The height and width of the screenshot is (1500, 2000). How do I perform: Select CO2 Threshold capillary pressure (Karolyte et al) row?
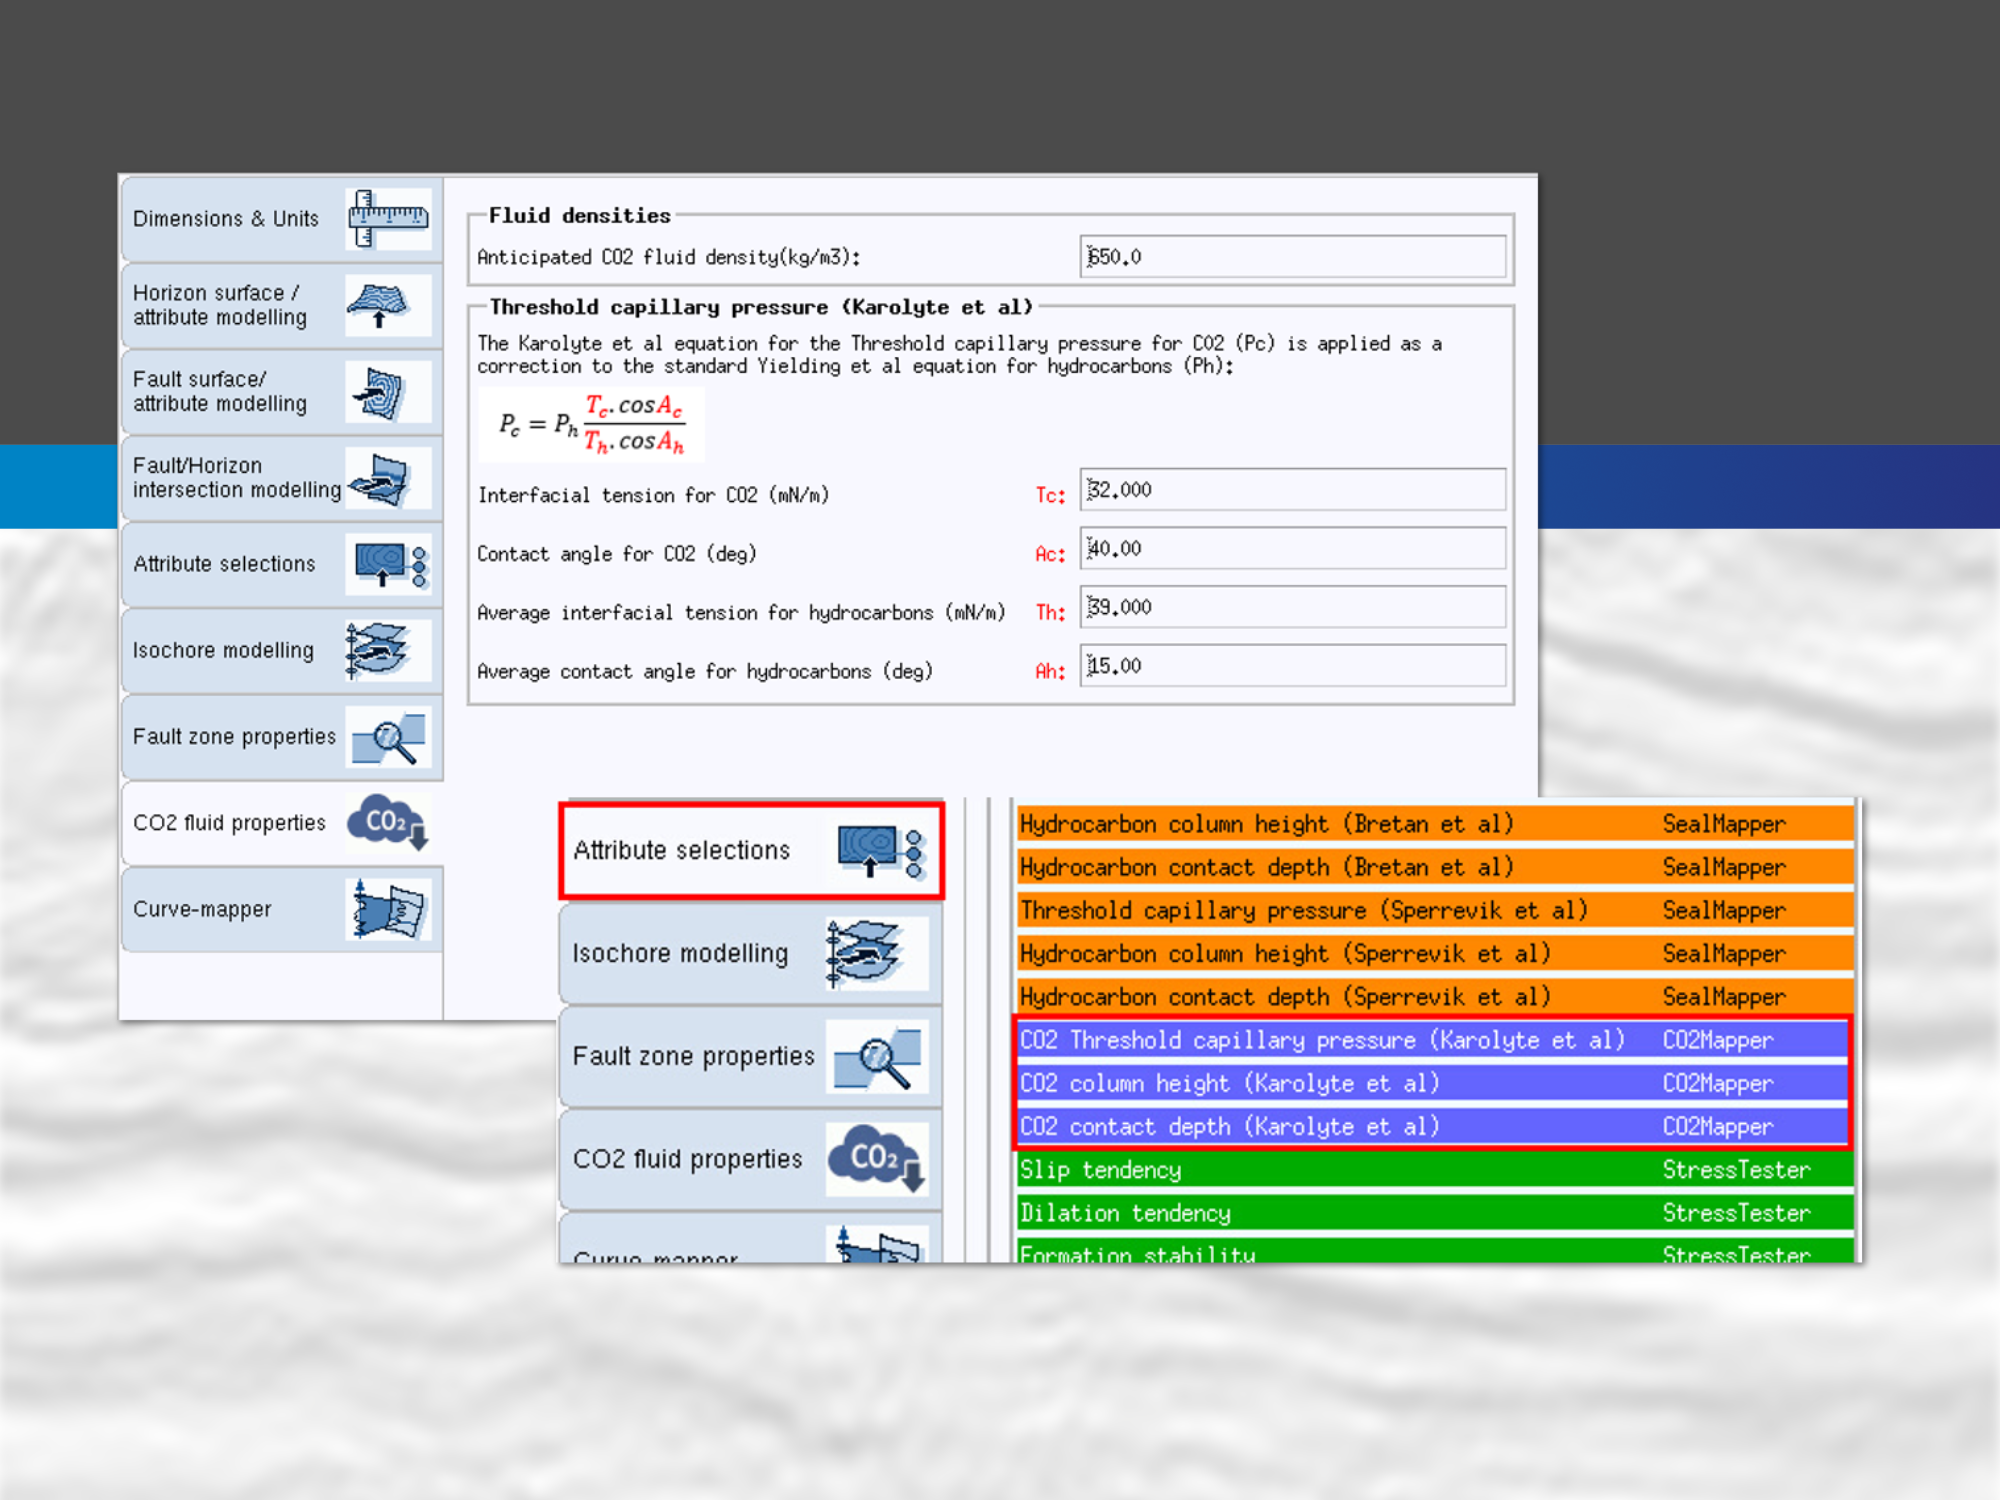pyautogui.click(x=1435, y=1040)
